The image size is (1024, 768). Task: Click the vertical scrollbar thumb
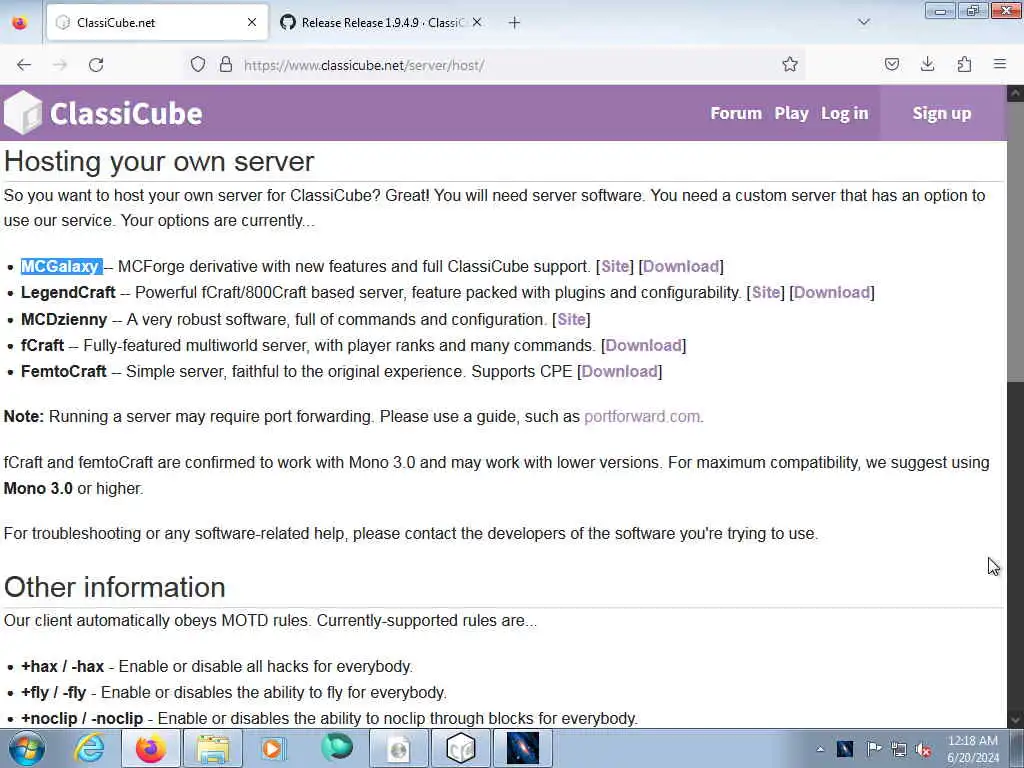(x=1016, y=240)
